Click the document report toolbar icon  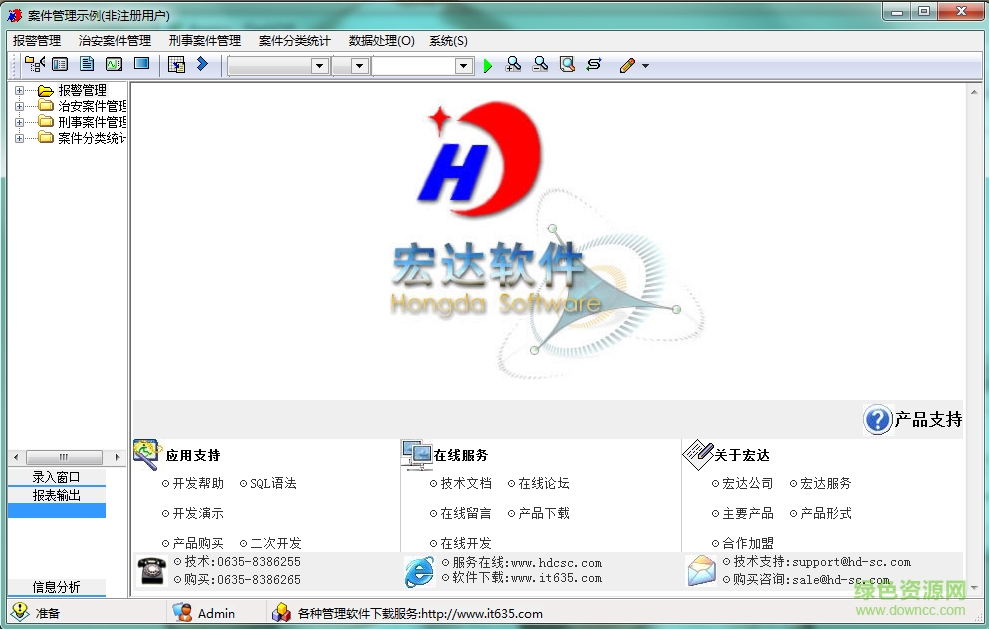[x=87, y=64]
